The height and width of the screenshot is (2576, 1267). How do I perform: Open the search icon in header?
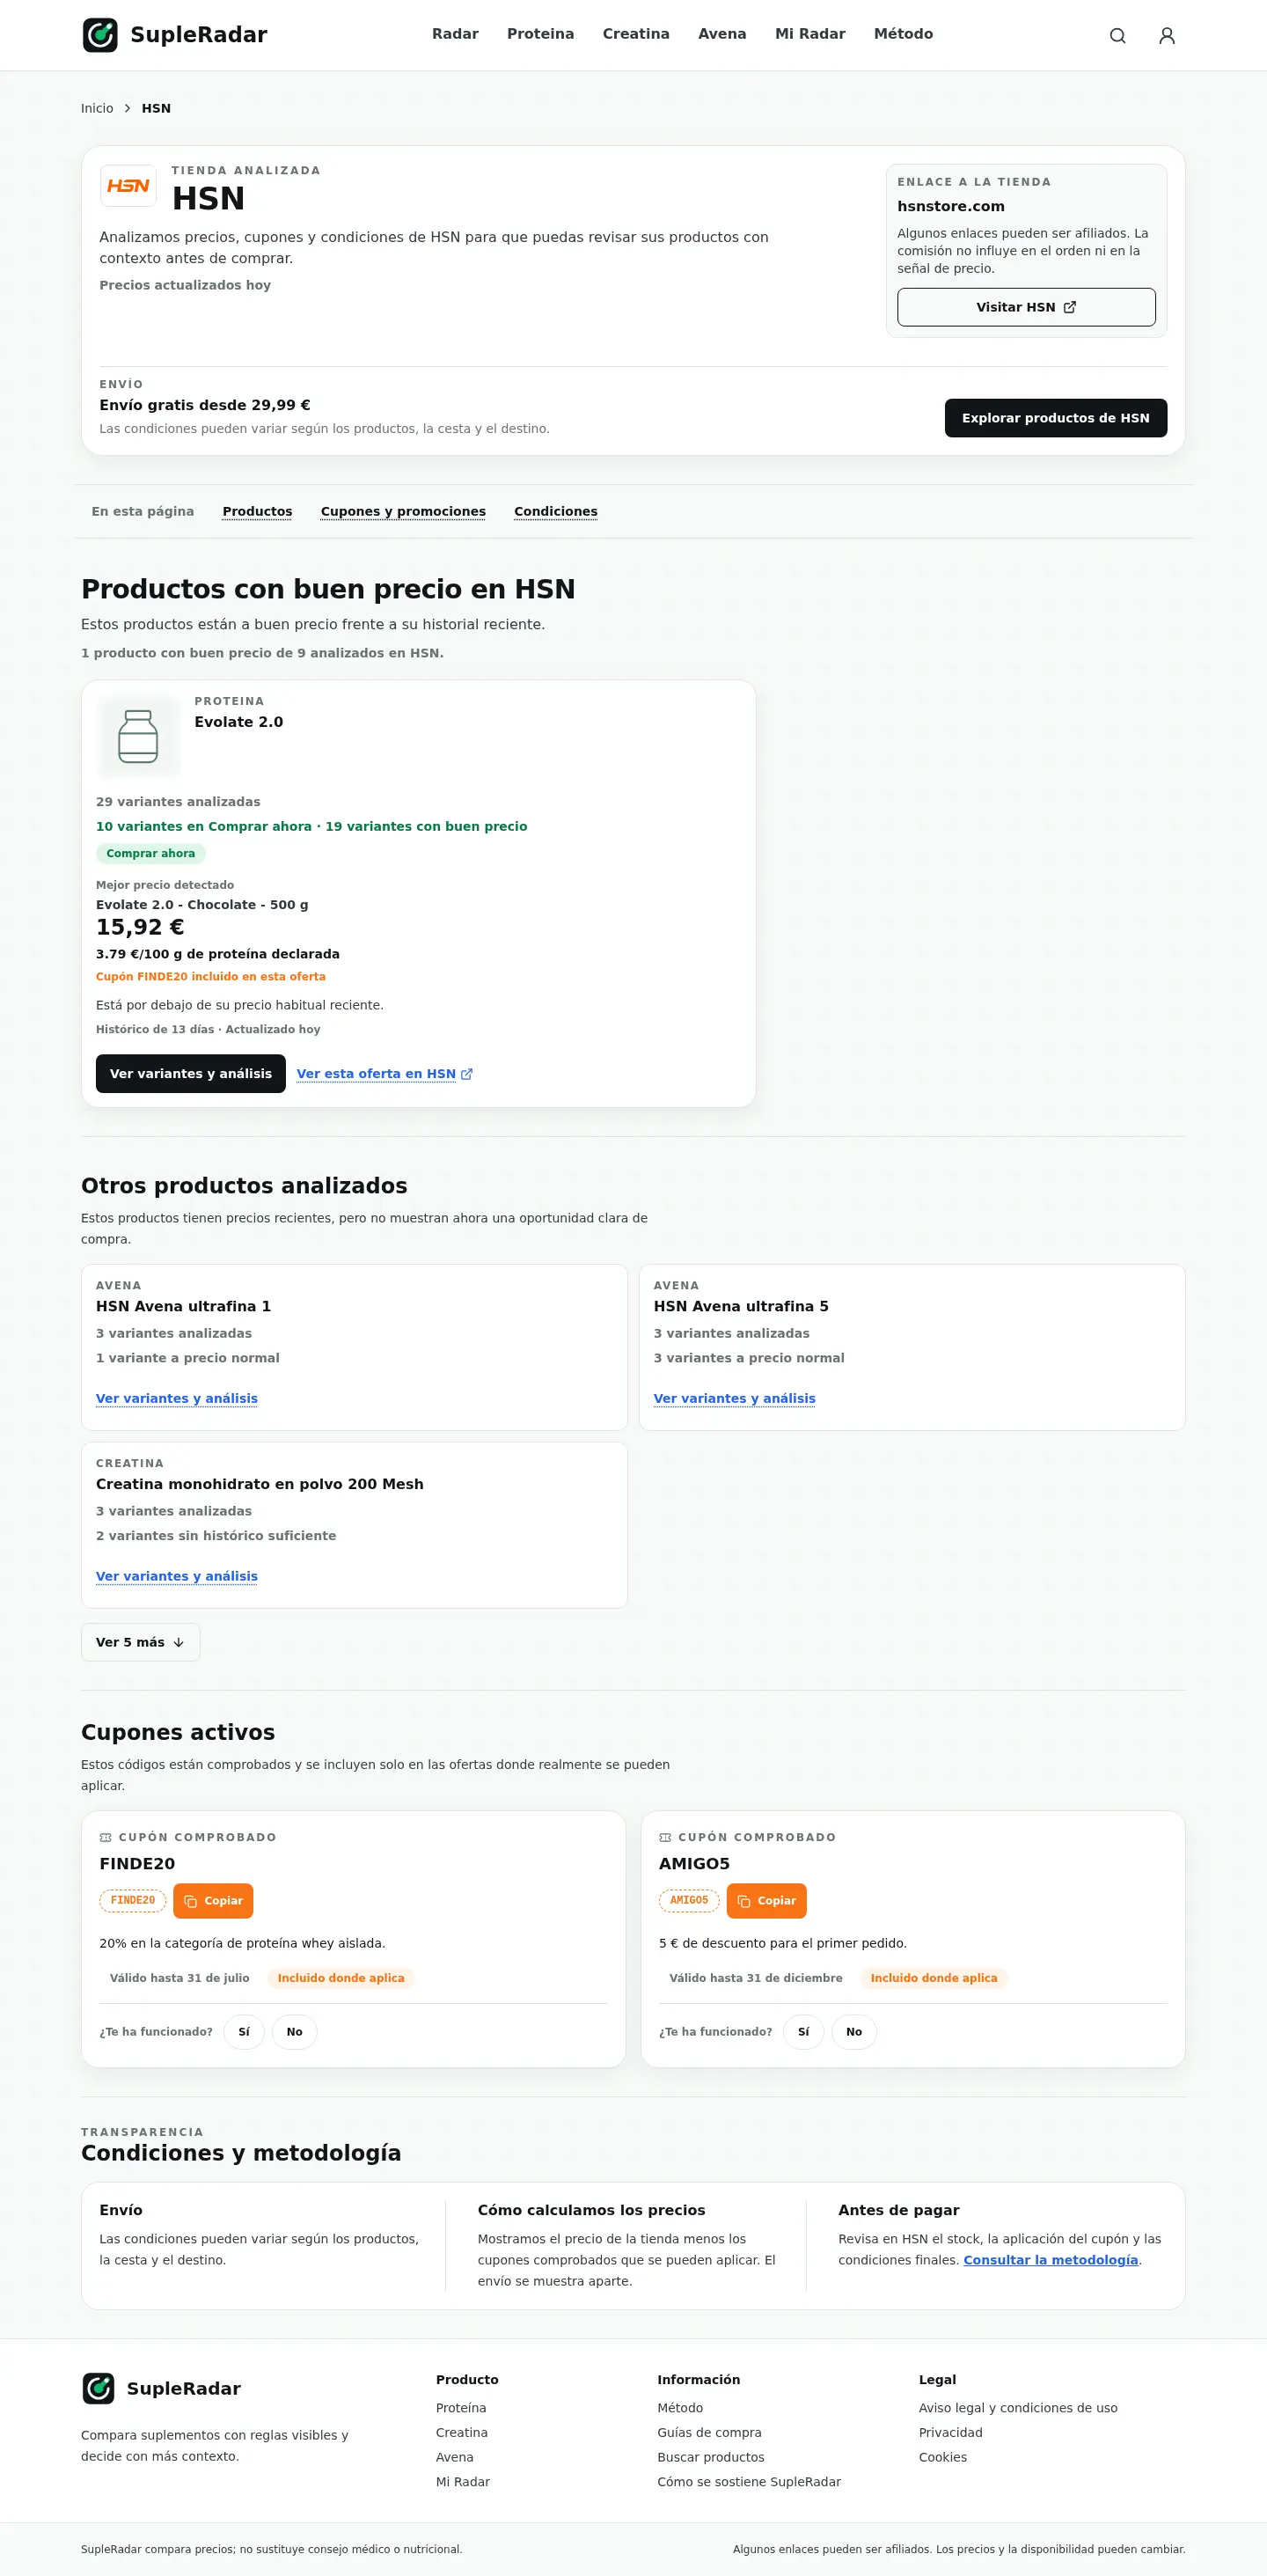(x=1118, y=36)
